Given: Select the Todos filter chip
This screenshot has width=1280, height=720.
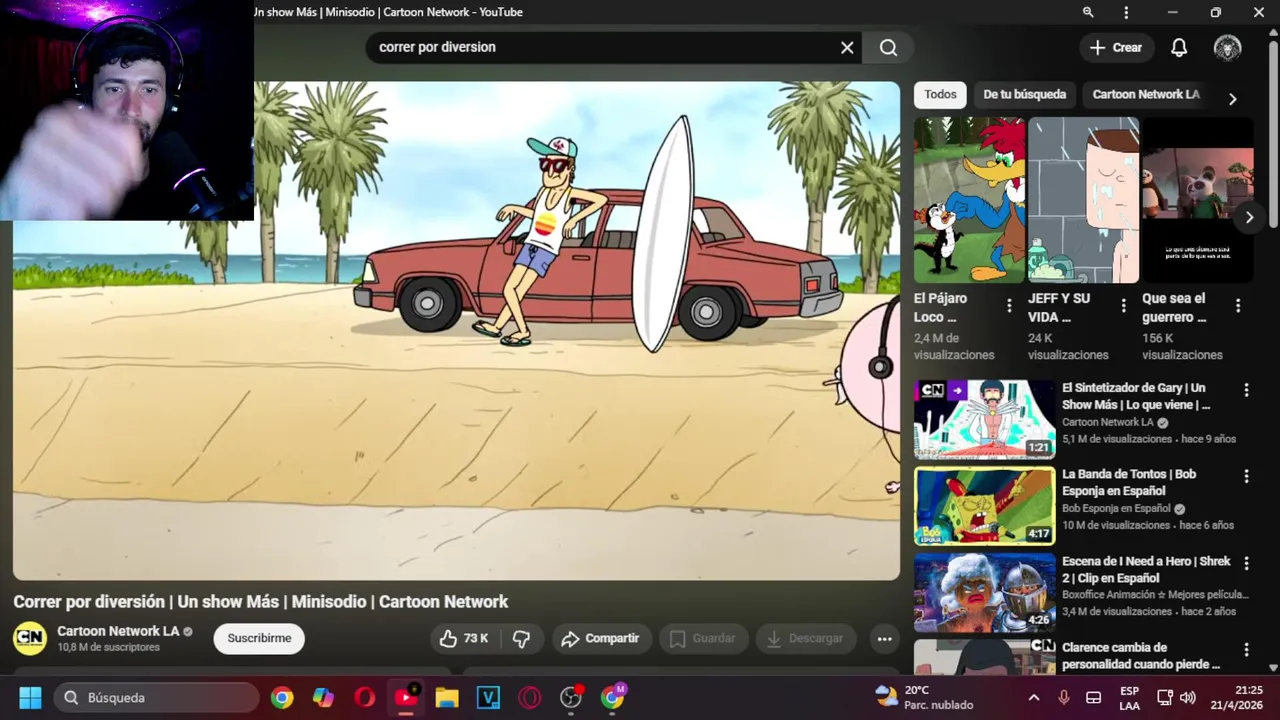Looking at the screenshot, I should point(940,94).
